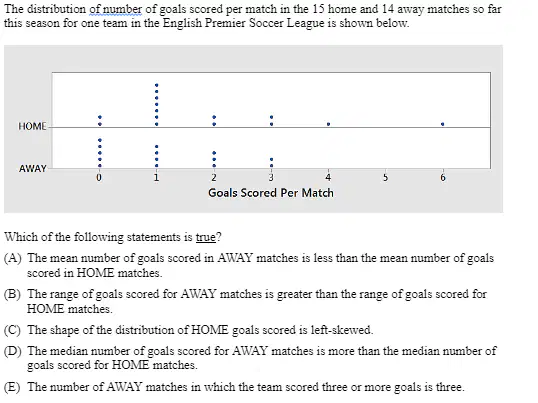Viewport: 538px width, 403px height.
Task: Click the underlined 'of number' phrase
Action: tap(116, 9)
